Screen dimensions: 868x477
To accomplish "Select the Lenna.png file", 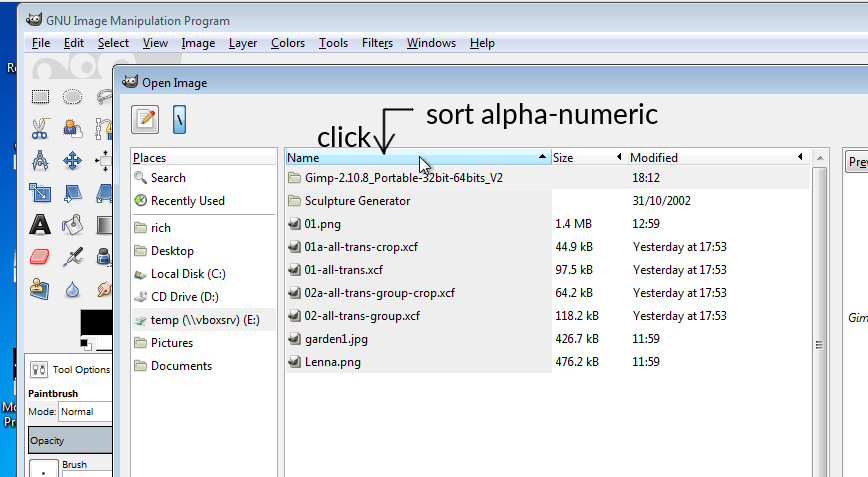I will click(x=332, y=362).
